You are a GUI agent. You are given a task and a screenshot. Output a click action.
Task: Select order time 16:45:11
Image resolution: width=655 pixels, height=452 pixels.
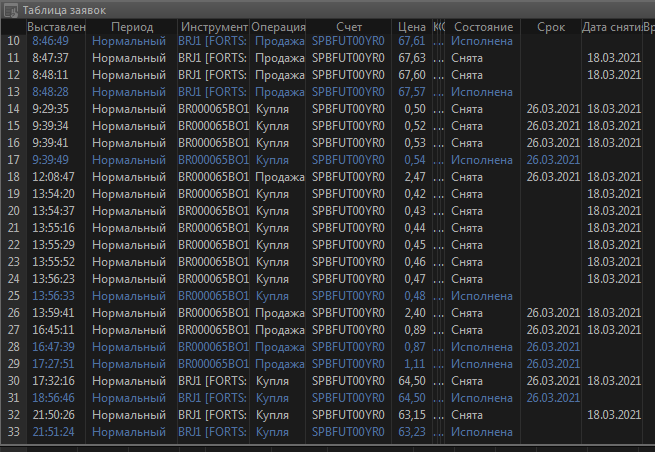(53, 330)
